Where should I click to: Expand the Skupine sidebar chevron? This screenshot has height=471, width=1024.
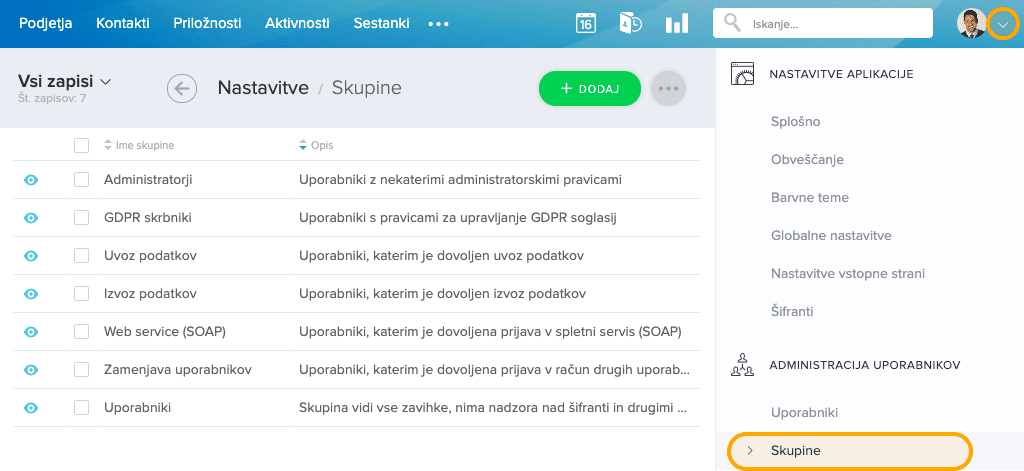(x=750, y=450)
